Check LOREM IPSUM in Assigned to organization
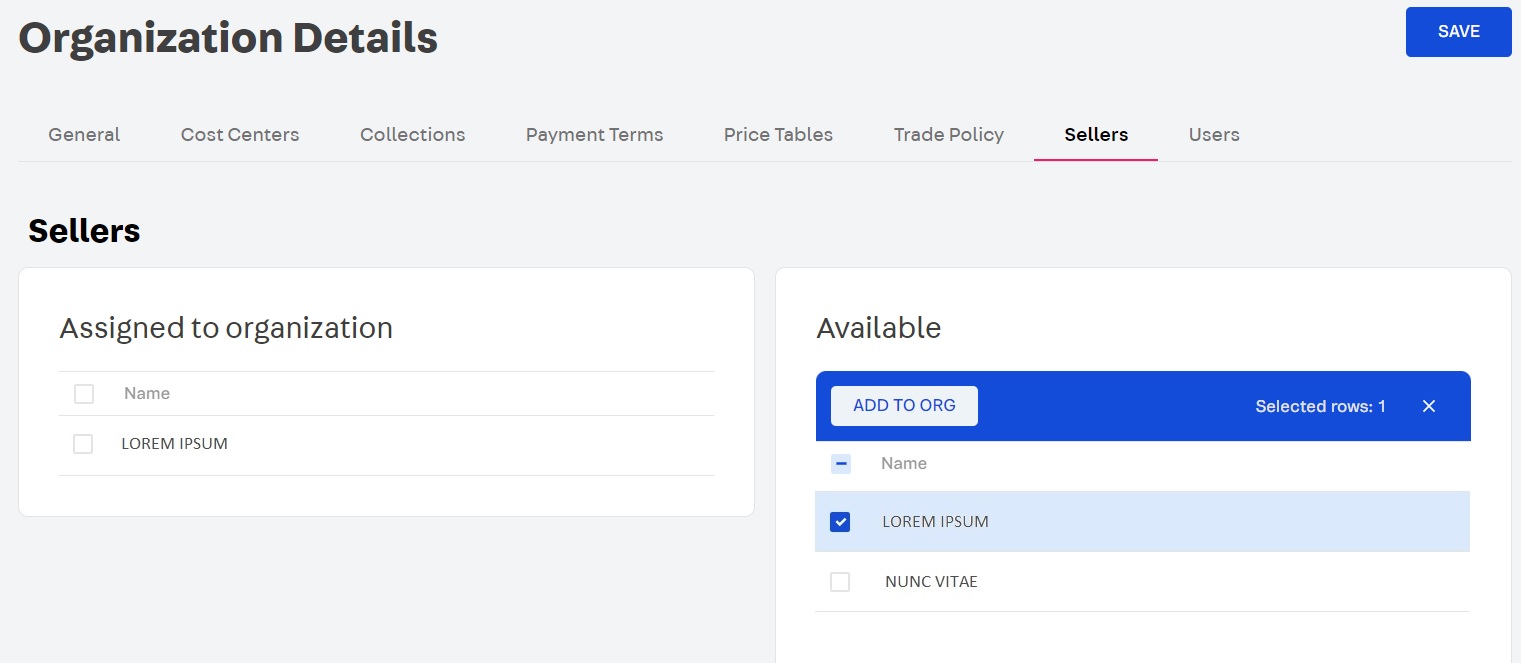The width and height of the screenshot is (1521, 663). pyautogui.click(x=83, y=444)
